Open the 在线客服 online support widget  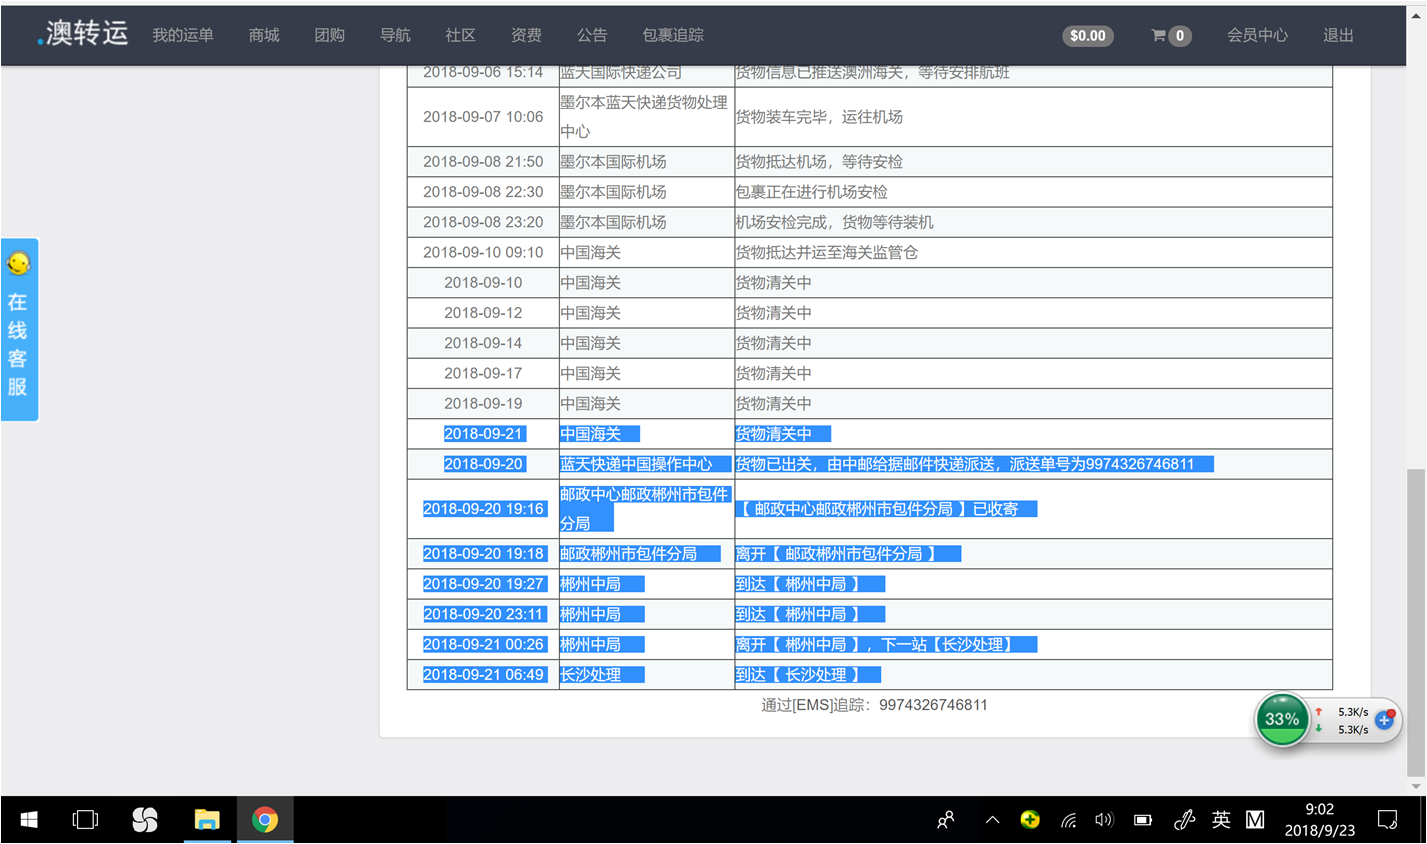click(x=19, y=329)
